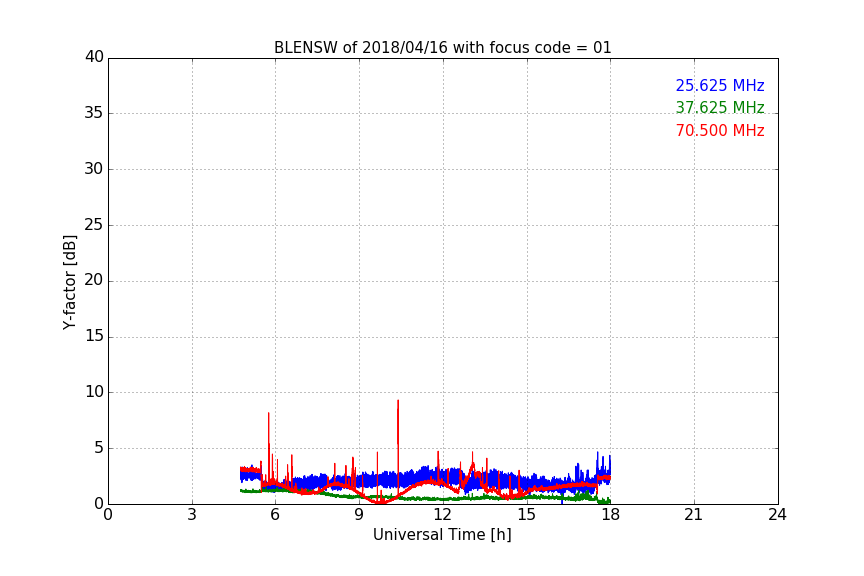Click the tallest red spike peak near 10 h

point(398,401)
